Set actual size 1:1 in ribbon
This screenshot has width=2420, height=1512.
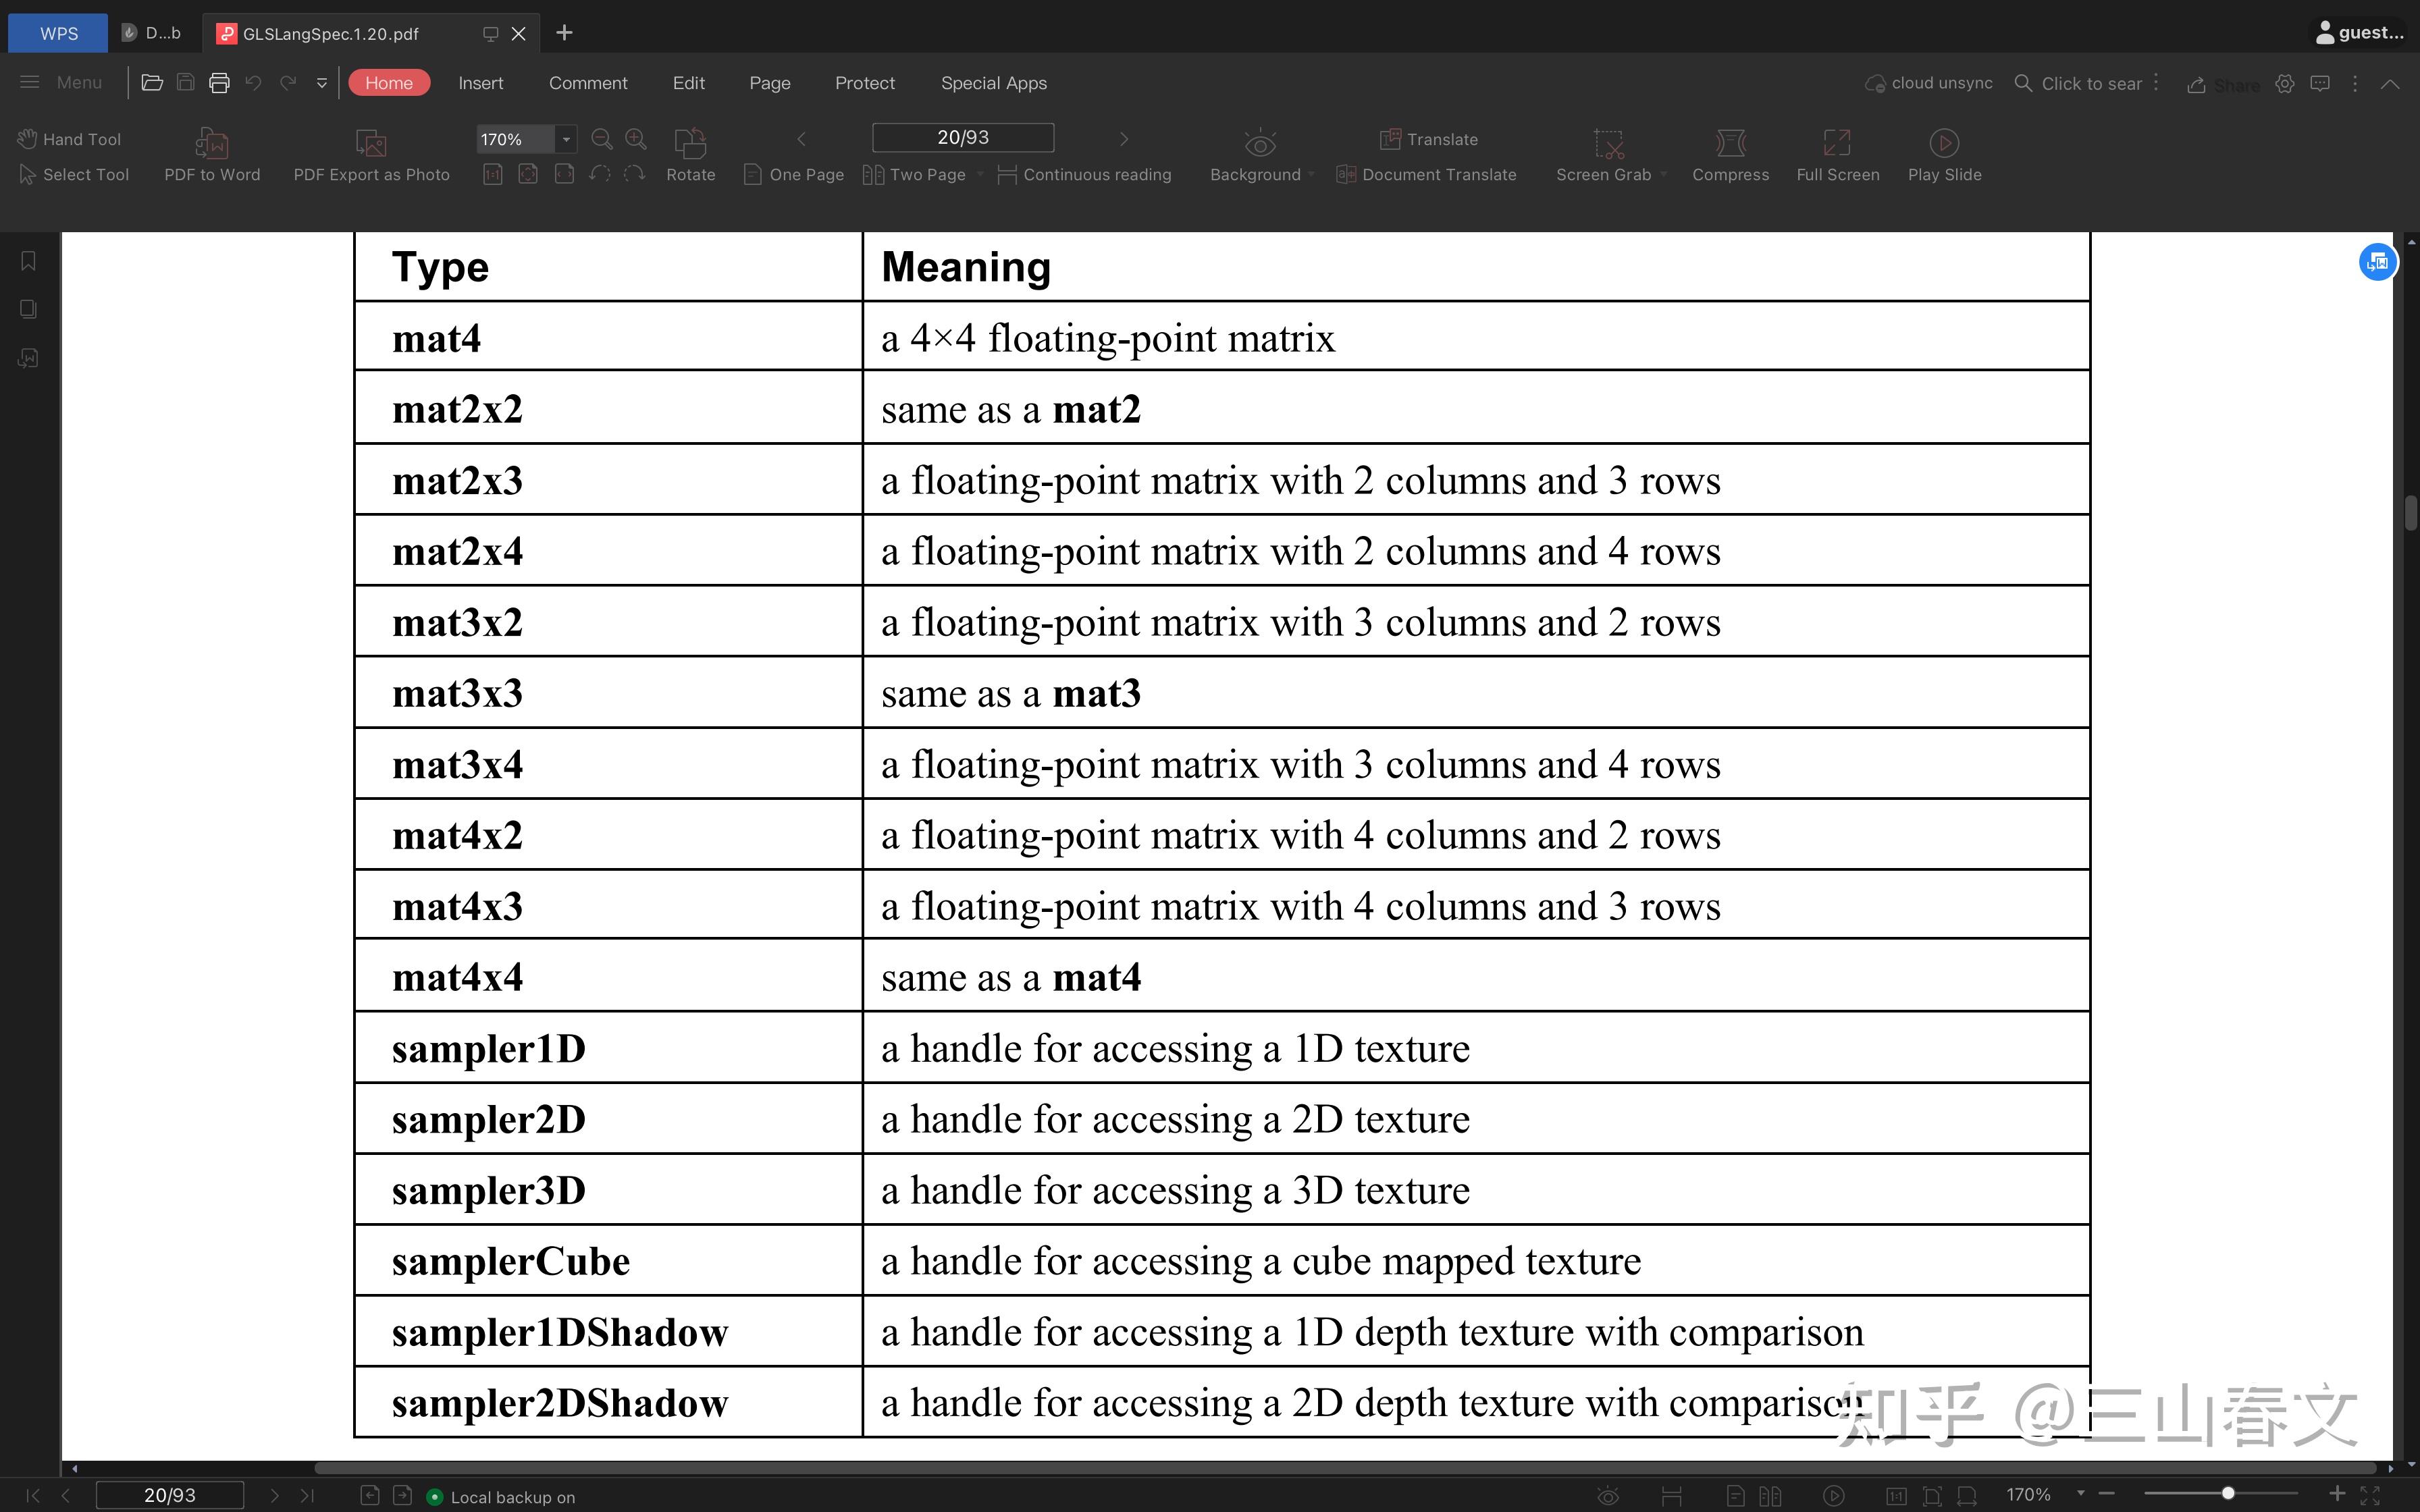coord(492,174)
